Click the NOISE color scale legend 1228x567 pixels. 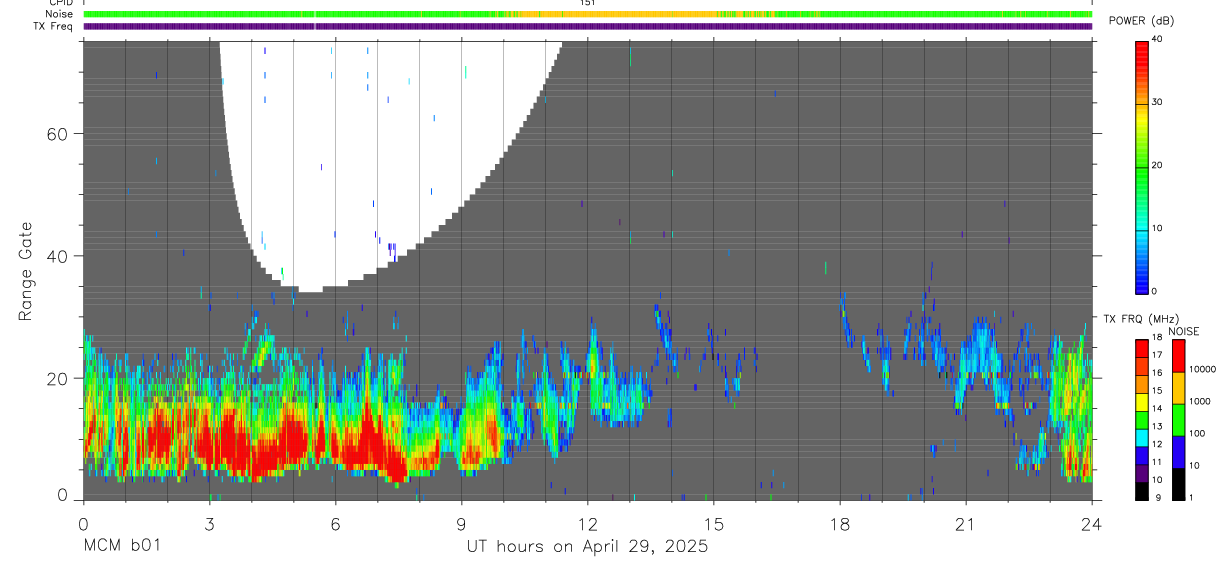(x=1179, y=419)
